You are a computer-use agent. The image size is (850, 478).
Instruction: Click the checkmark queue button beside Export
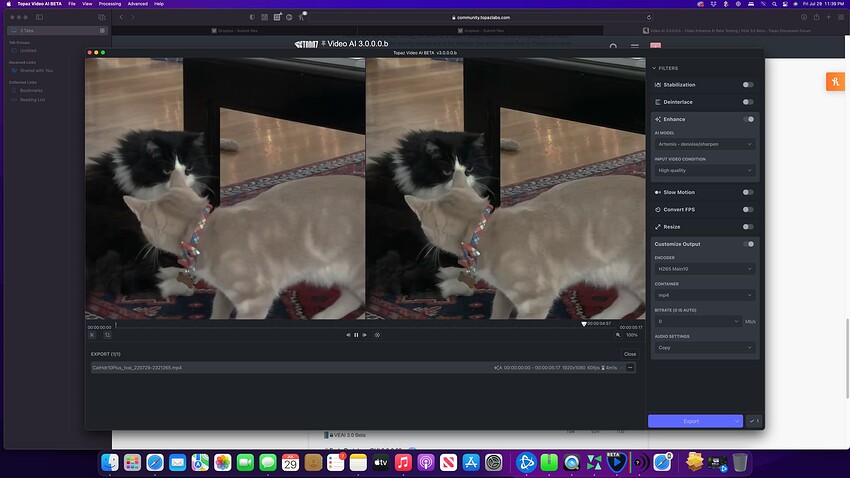tap(754, 421)
